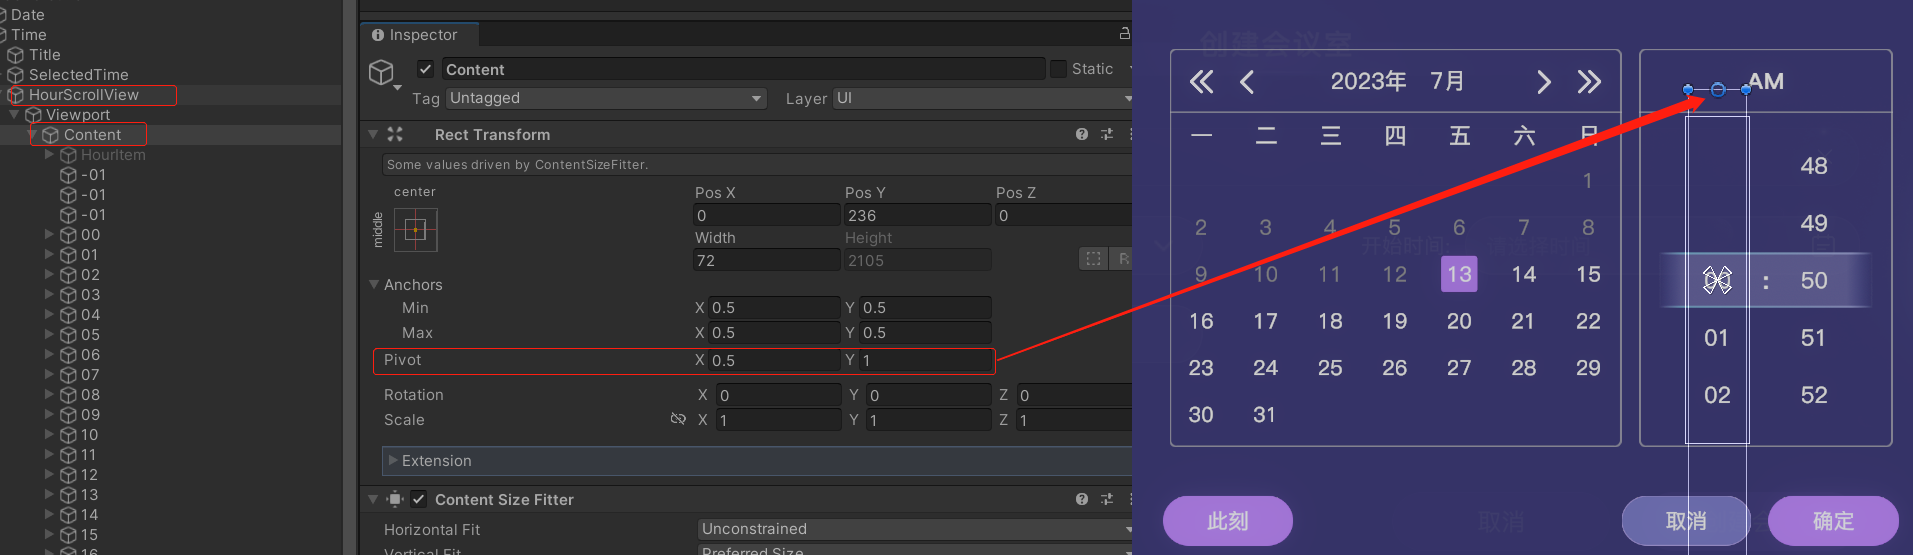Disable the Content Size Fitter component checkbox
Image resolution: width=1913 pixels, height=555 pixels.
click(x=419, y=499)
